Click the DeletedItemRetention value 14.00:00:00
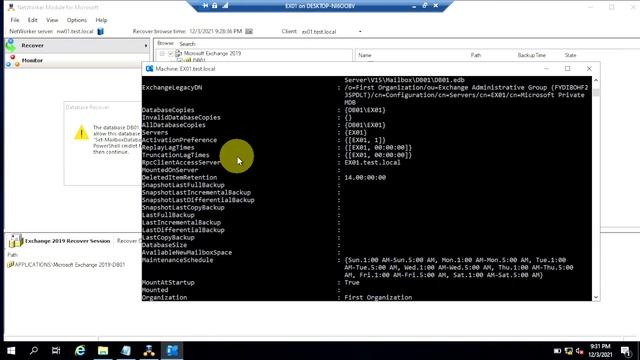Viewport: 640px width, 360px height. (365, 178)
